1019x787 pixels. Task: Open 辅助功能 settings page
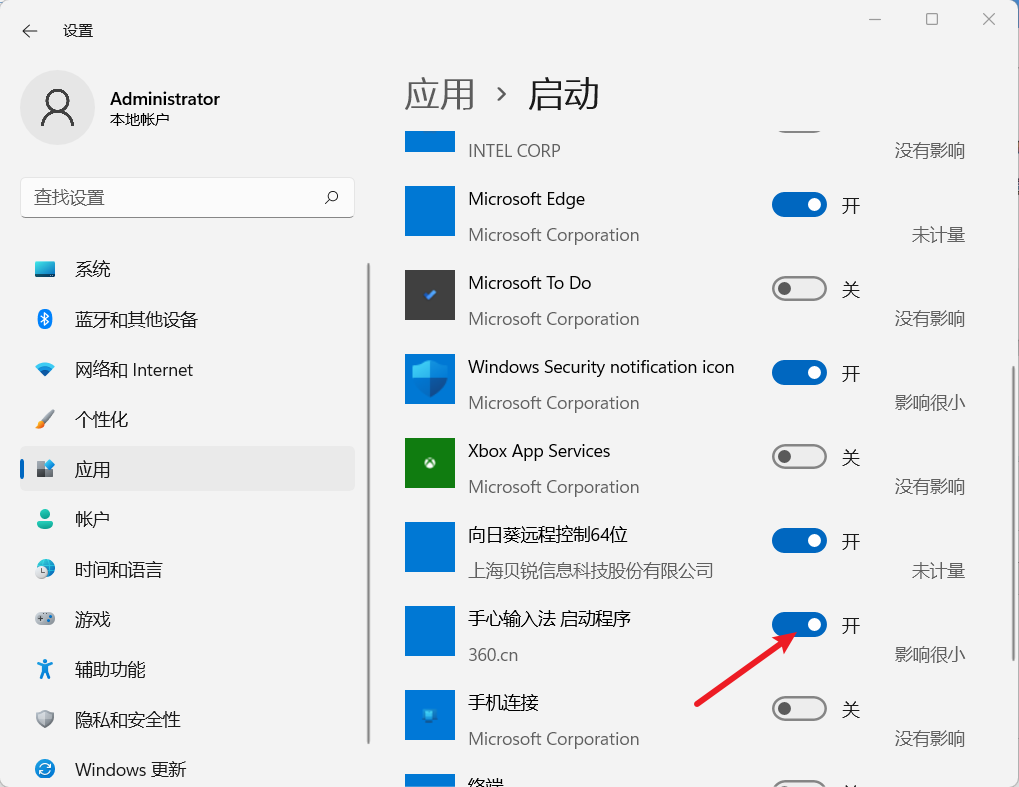click(x=187, y=669)
